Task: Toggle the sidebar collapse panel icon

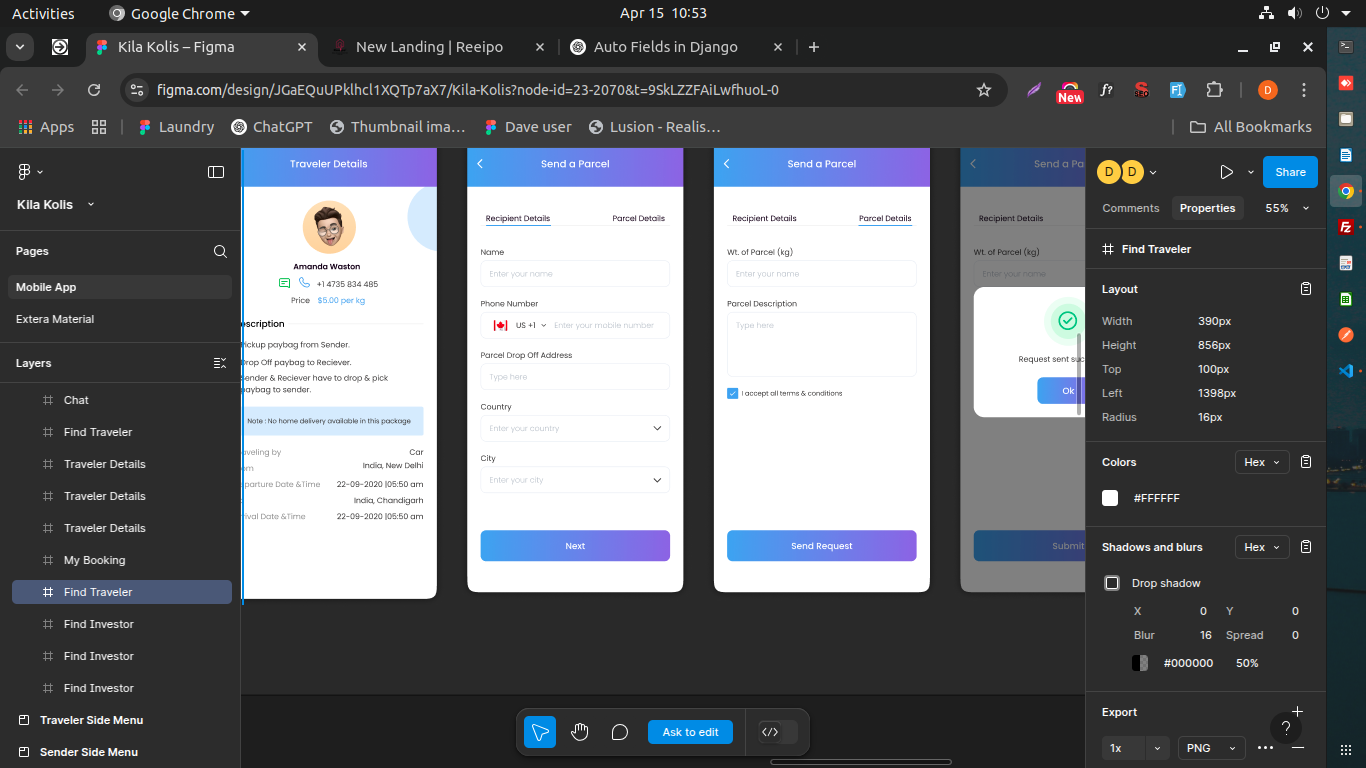Action: [x=216, y=172]
